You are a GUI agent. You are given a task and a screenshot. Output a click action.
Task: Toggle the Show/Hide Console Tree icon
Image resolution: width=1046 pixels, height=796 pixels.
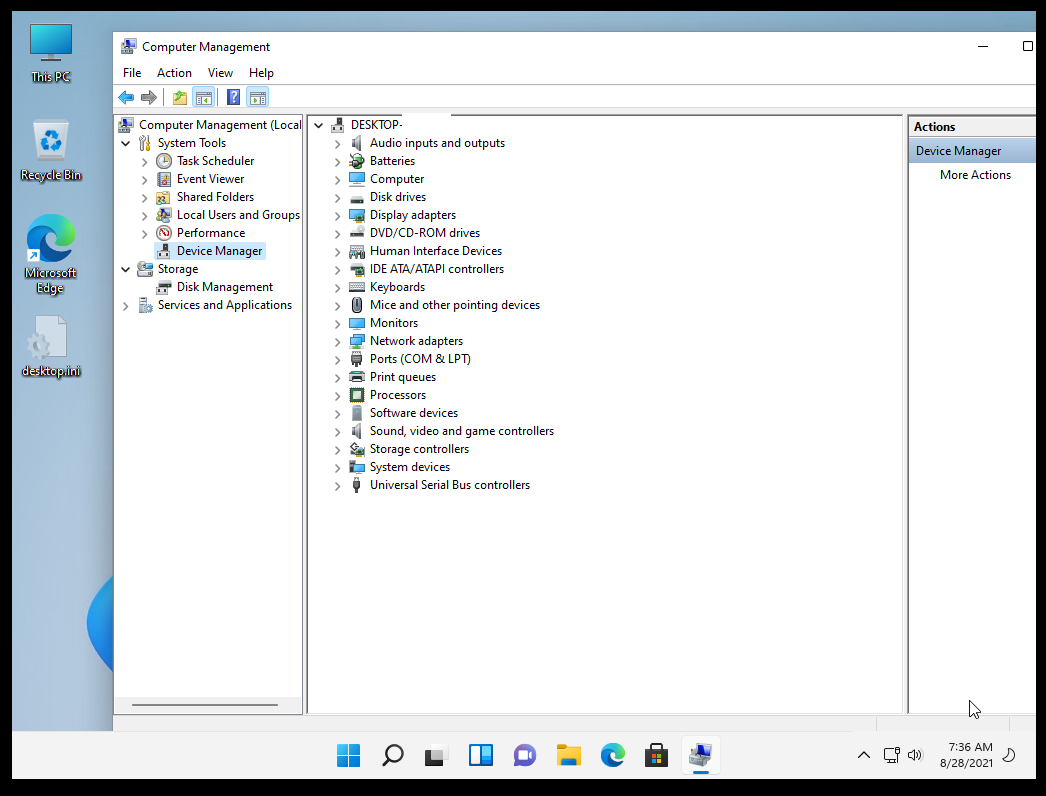click(x=203, y=97)
